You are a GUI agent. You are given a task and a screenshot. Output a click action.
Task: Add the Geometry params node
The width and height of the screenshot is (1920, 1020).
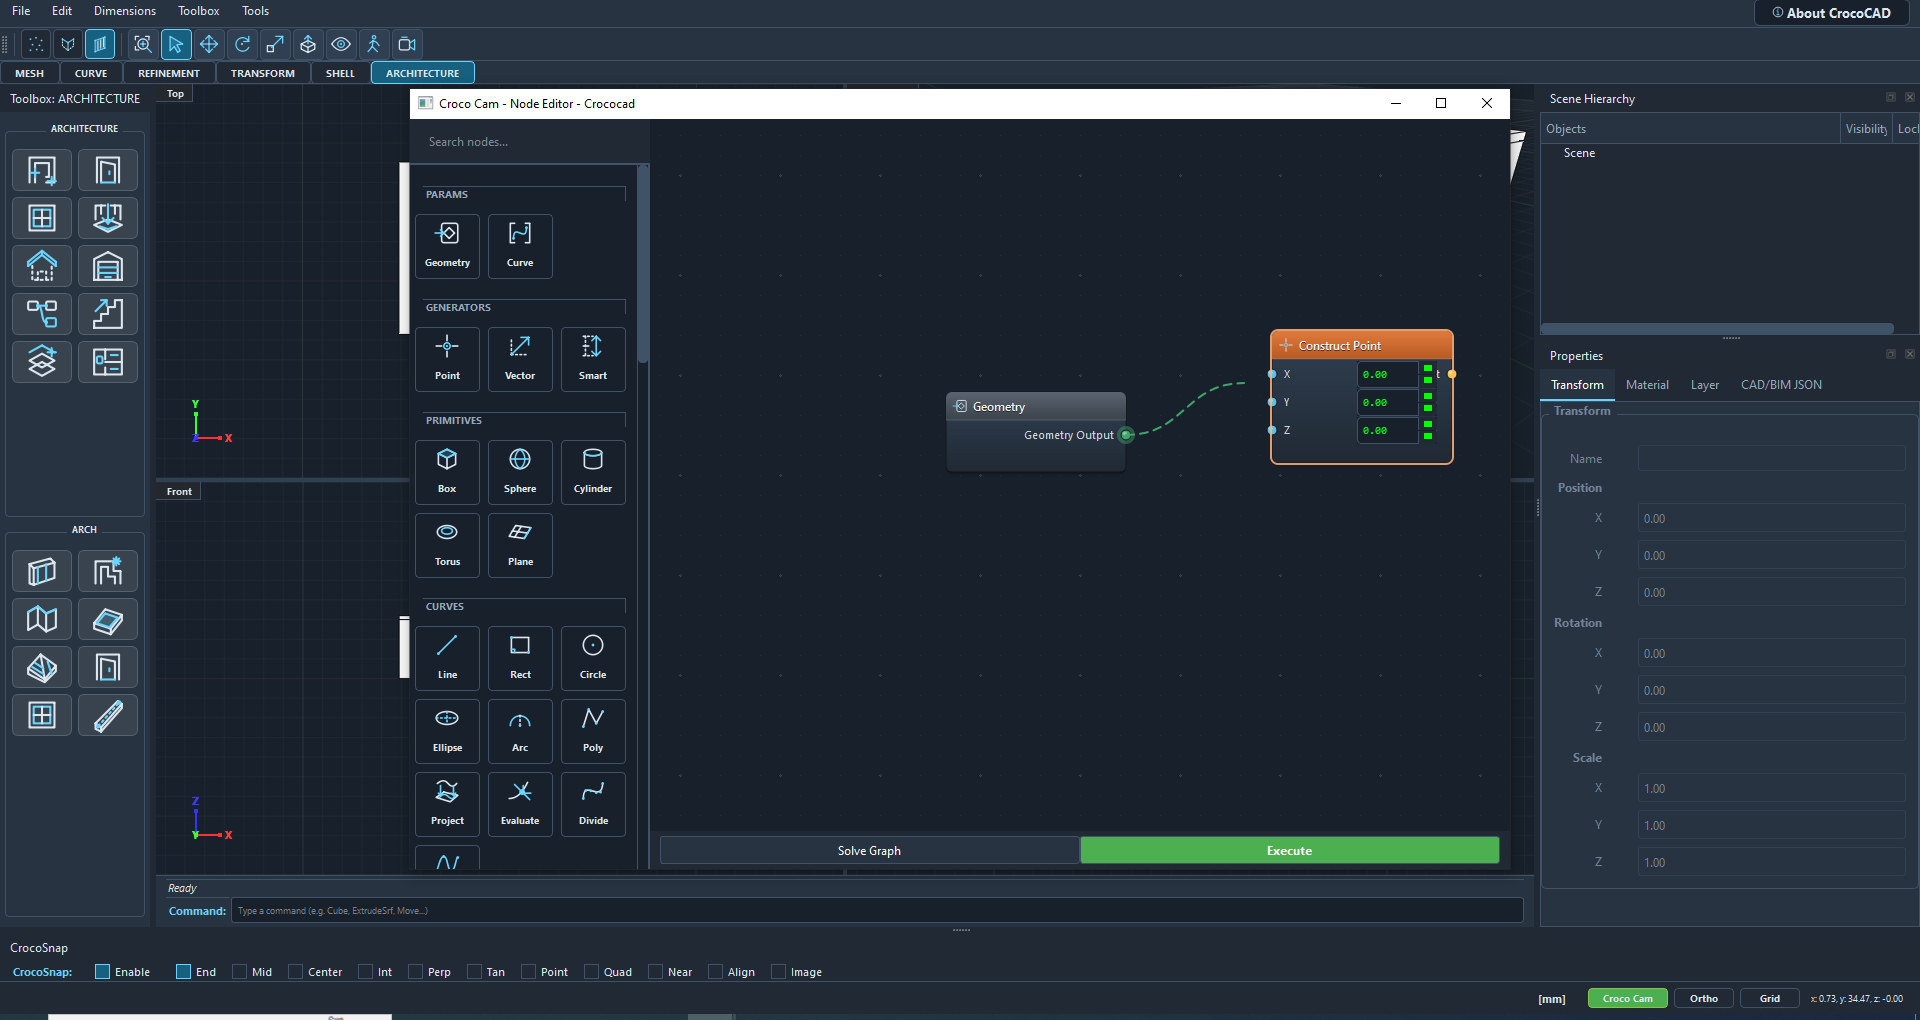(x=447, y=246)
